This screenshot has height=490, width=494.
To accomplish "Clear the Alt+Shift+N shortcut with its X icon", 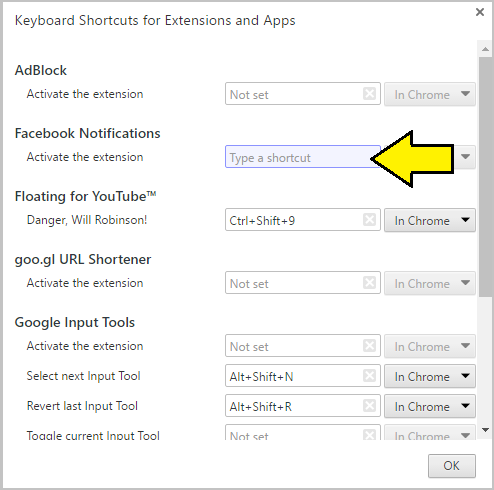I will [369, 376].
